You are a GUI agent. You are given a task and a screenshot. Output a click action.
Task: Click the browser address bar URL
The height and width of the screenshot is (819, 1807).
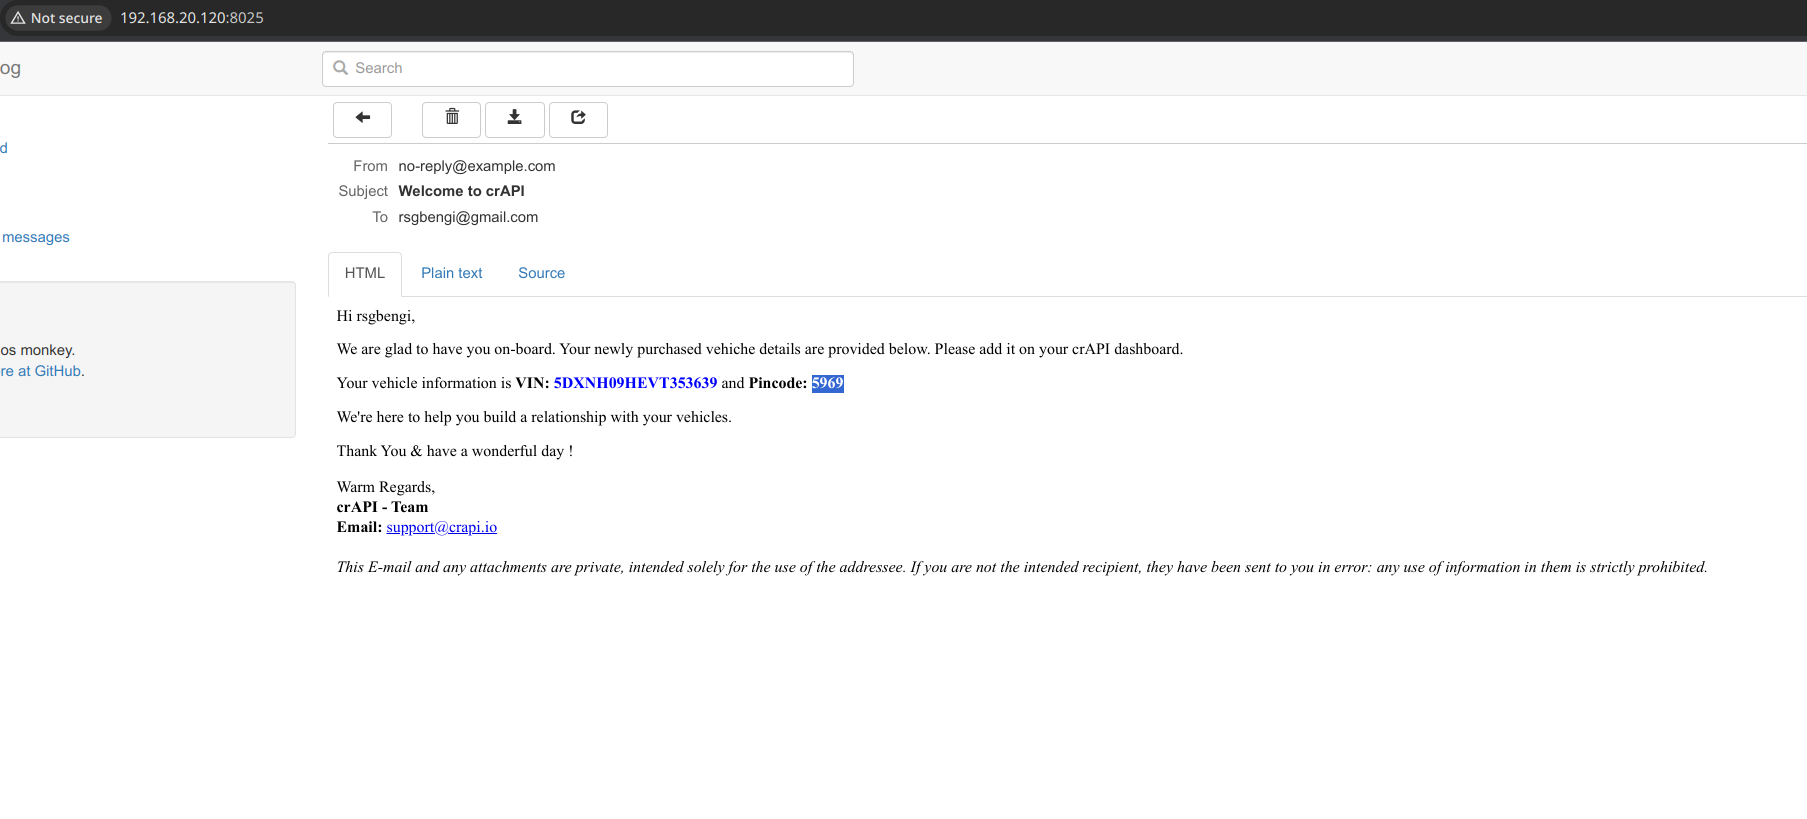click(192, 18)
